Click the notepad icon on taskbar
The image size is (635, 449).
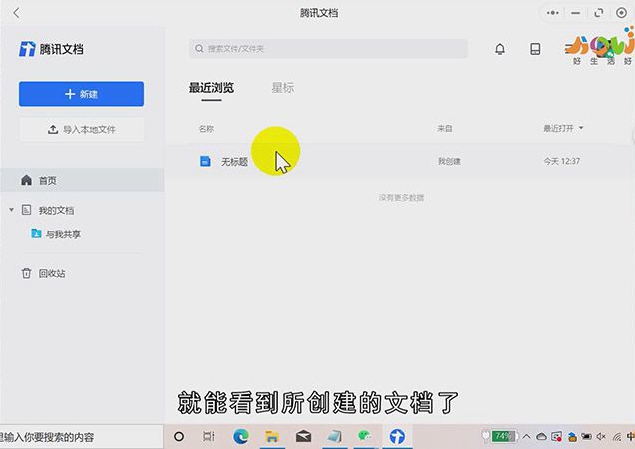click(335, 436)
